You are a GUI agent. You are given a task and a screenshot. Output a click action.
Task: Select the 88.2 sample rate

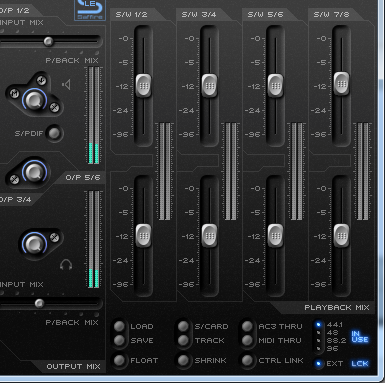318,340
